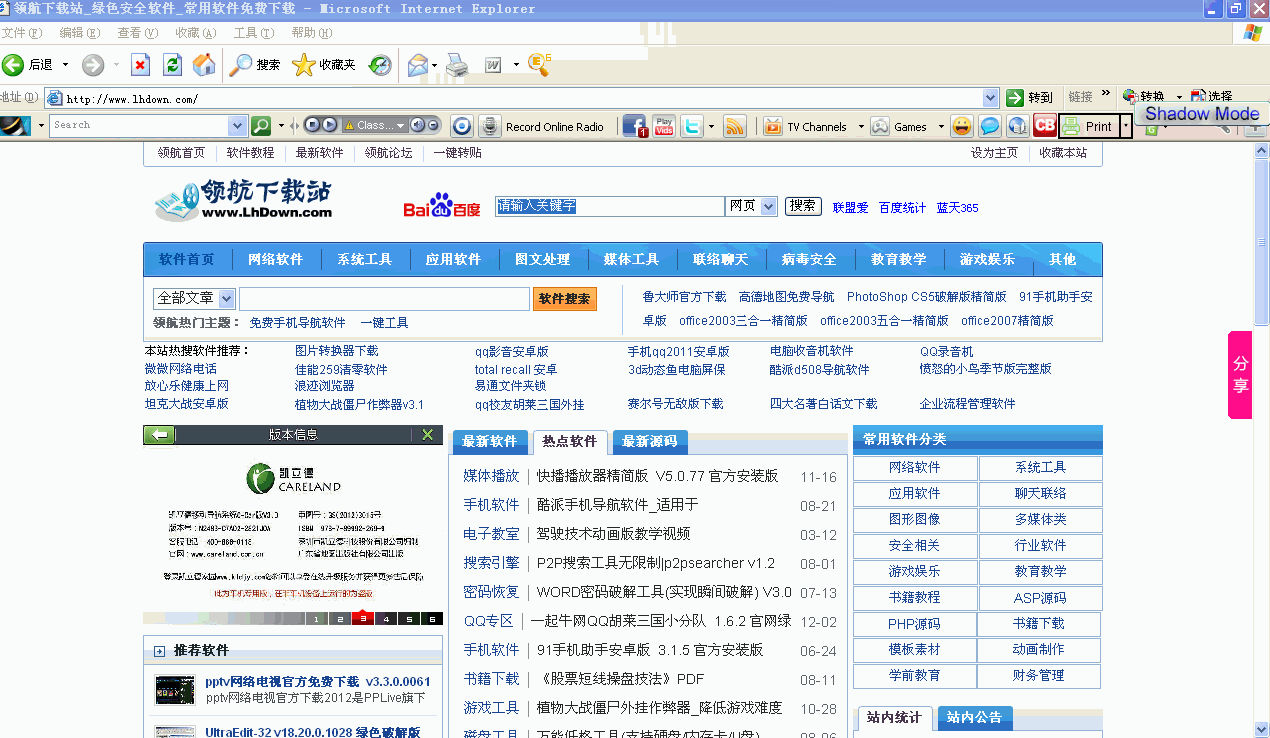Expand the Print button dropdown arrow
The image size is (1270, 738).
click(x=1126, y=126)
